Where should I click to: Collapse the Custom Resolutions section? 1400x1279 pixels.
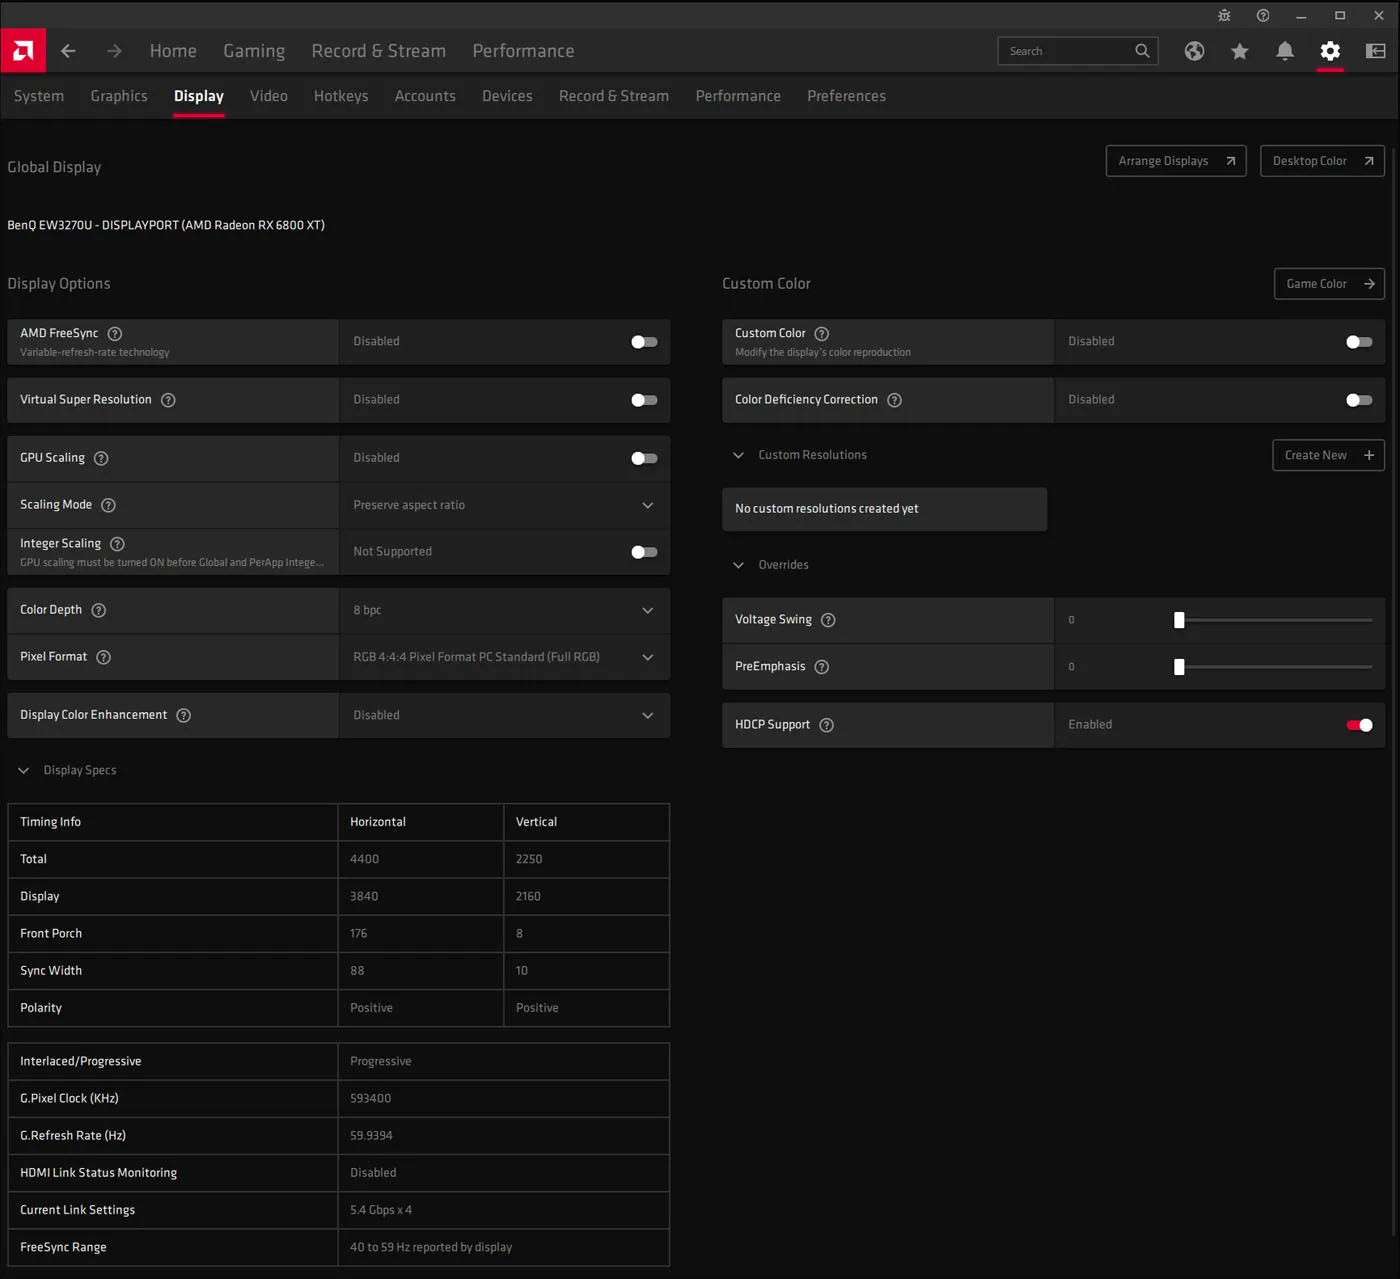click(x=738, y=455)
